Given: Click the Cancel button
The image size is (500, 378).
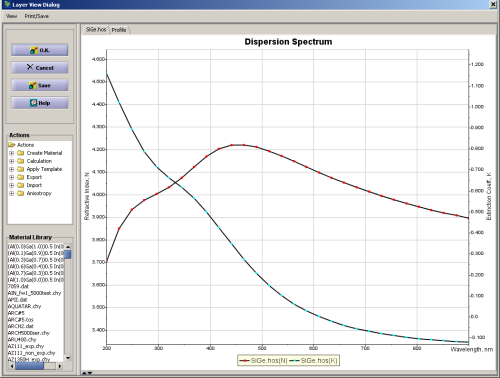Looking at the screenshot, I should point(40,68).
